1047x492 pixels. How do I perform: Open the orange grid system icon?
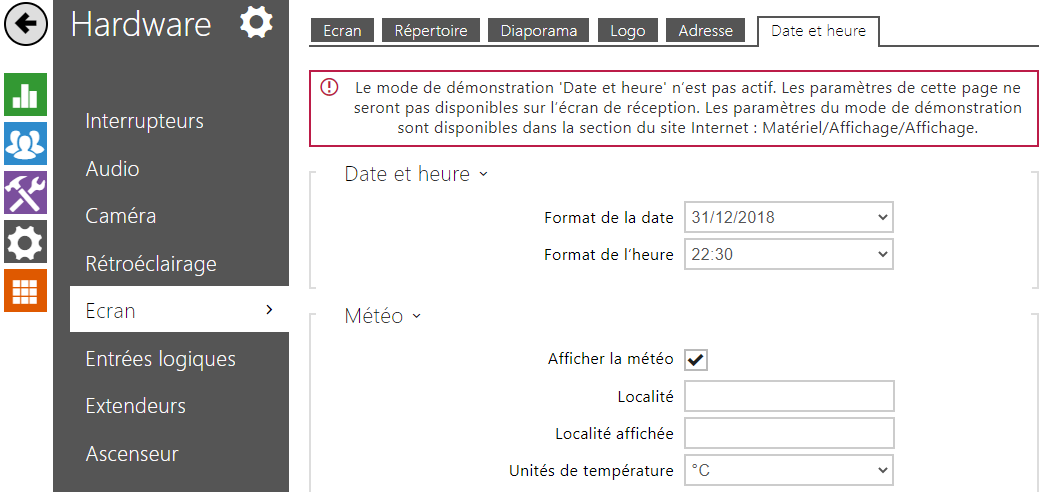[25, 290]
